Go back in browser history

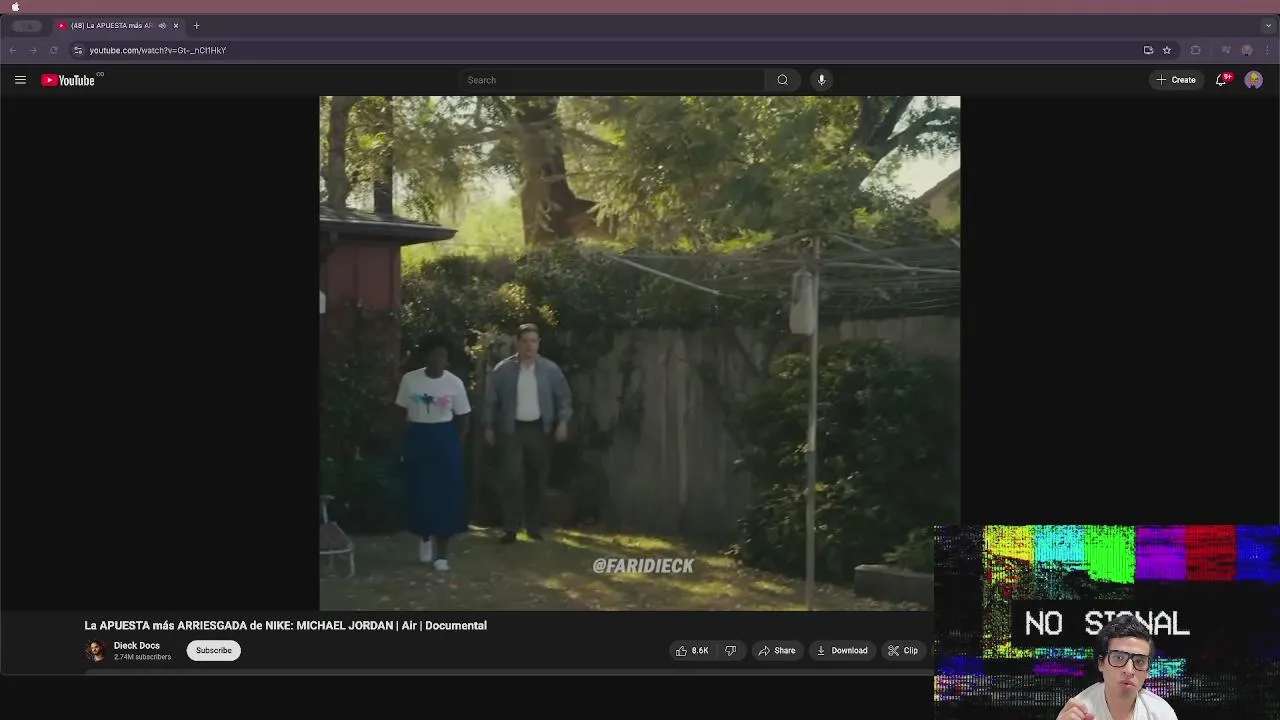pyautogui.click(x=13, y=50)
